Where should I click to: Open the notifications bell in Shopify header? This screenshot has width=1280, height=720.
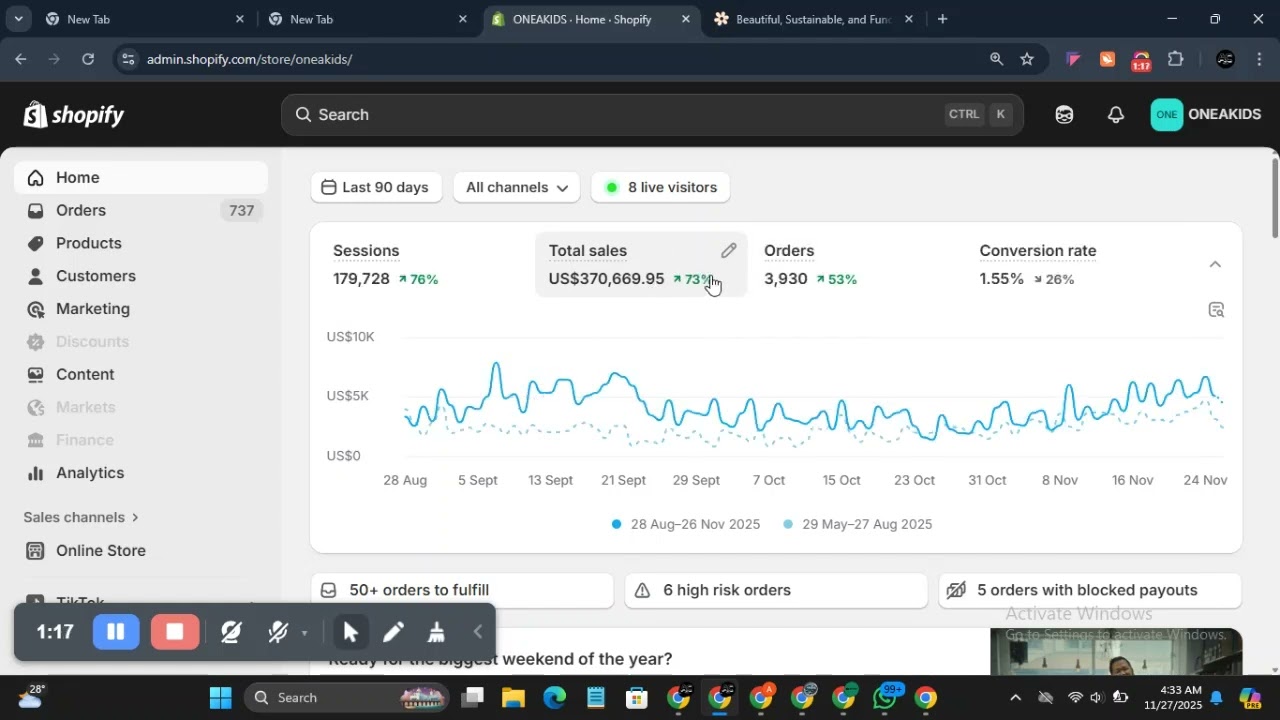(1116, 115)
